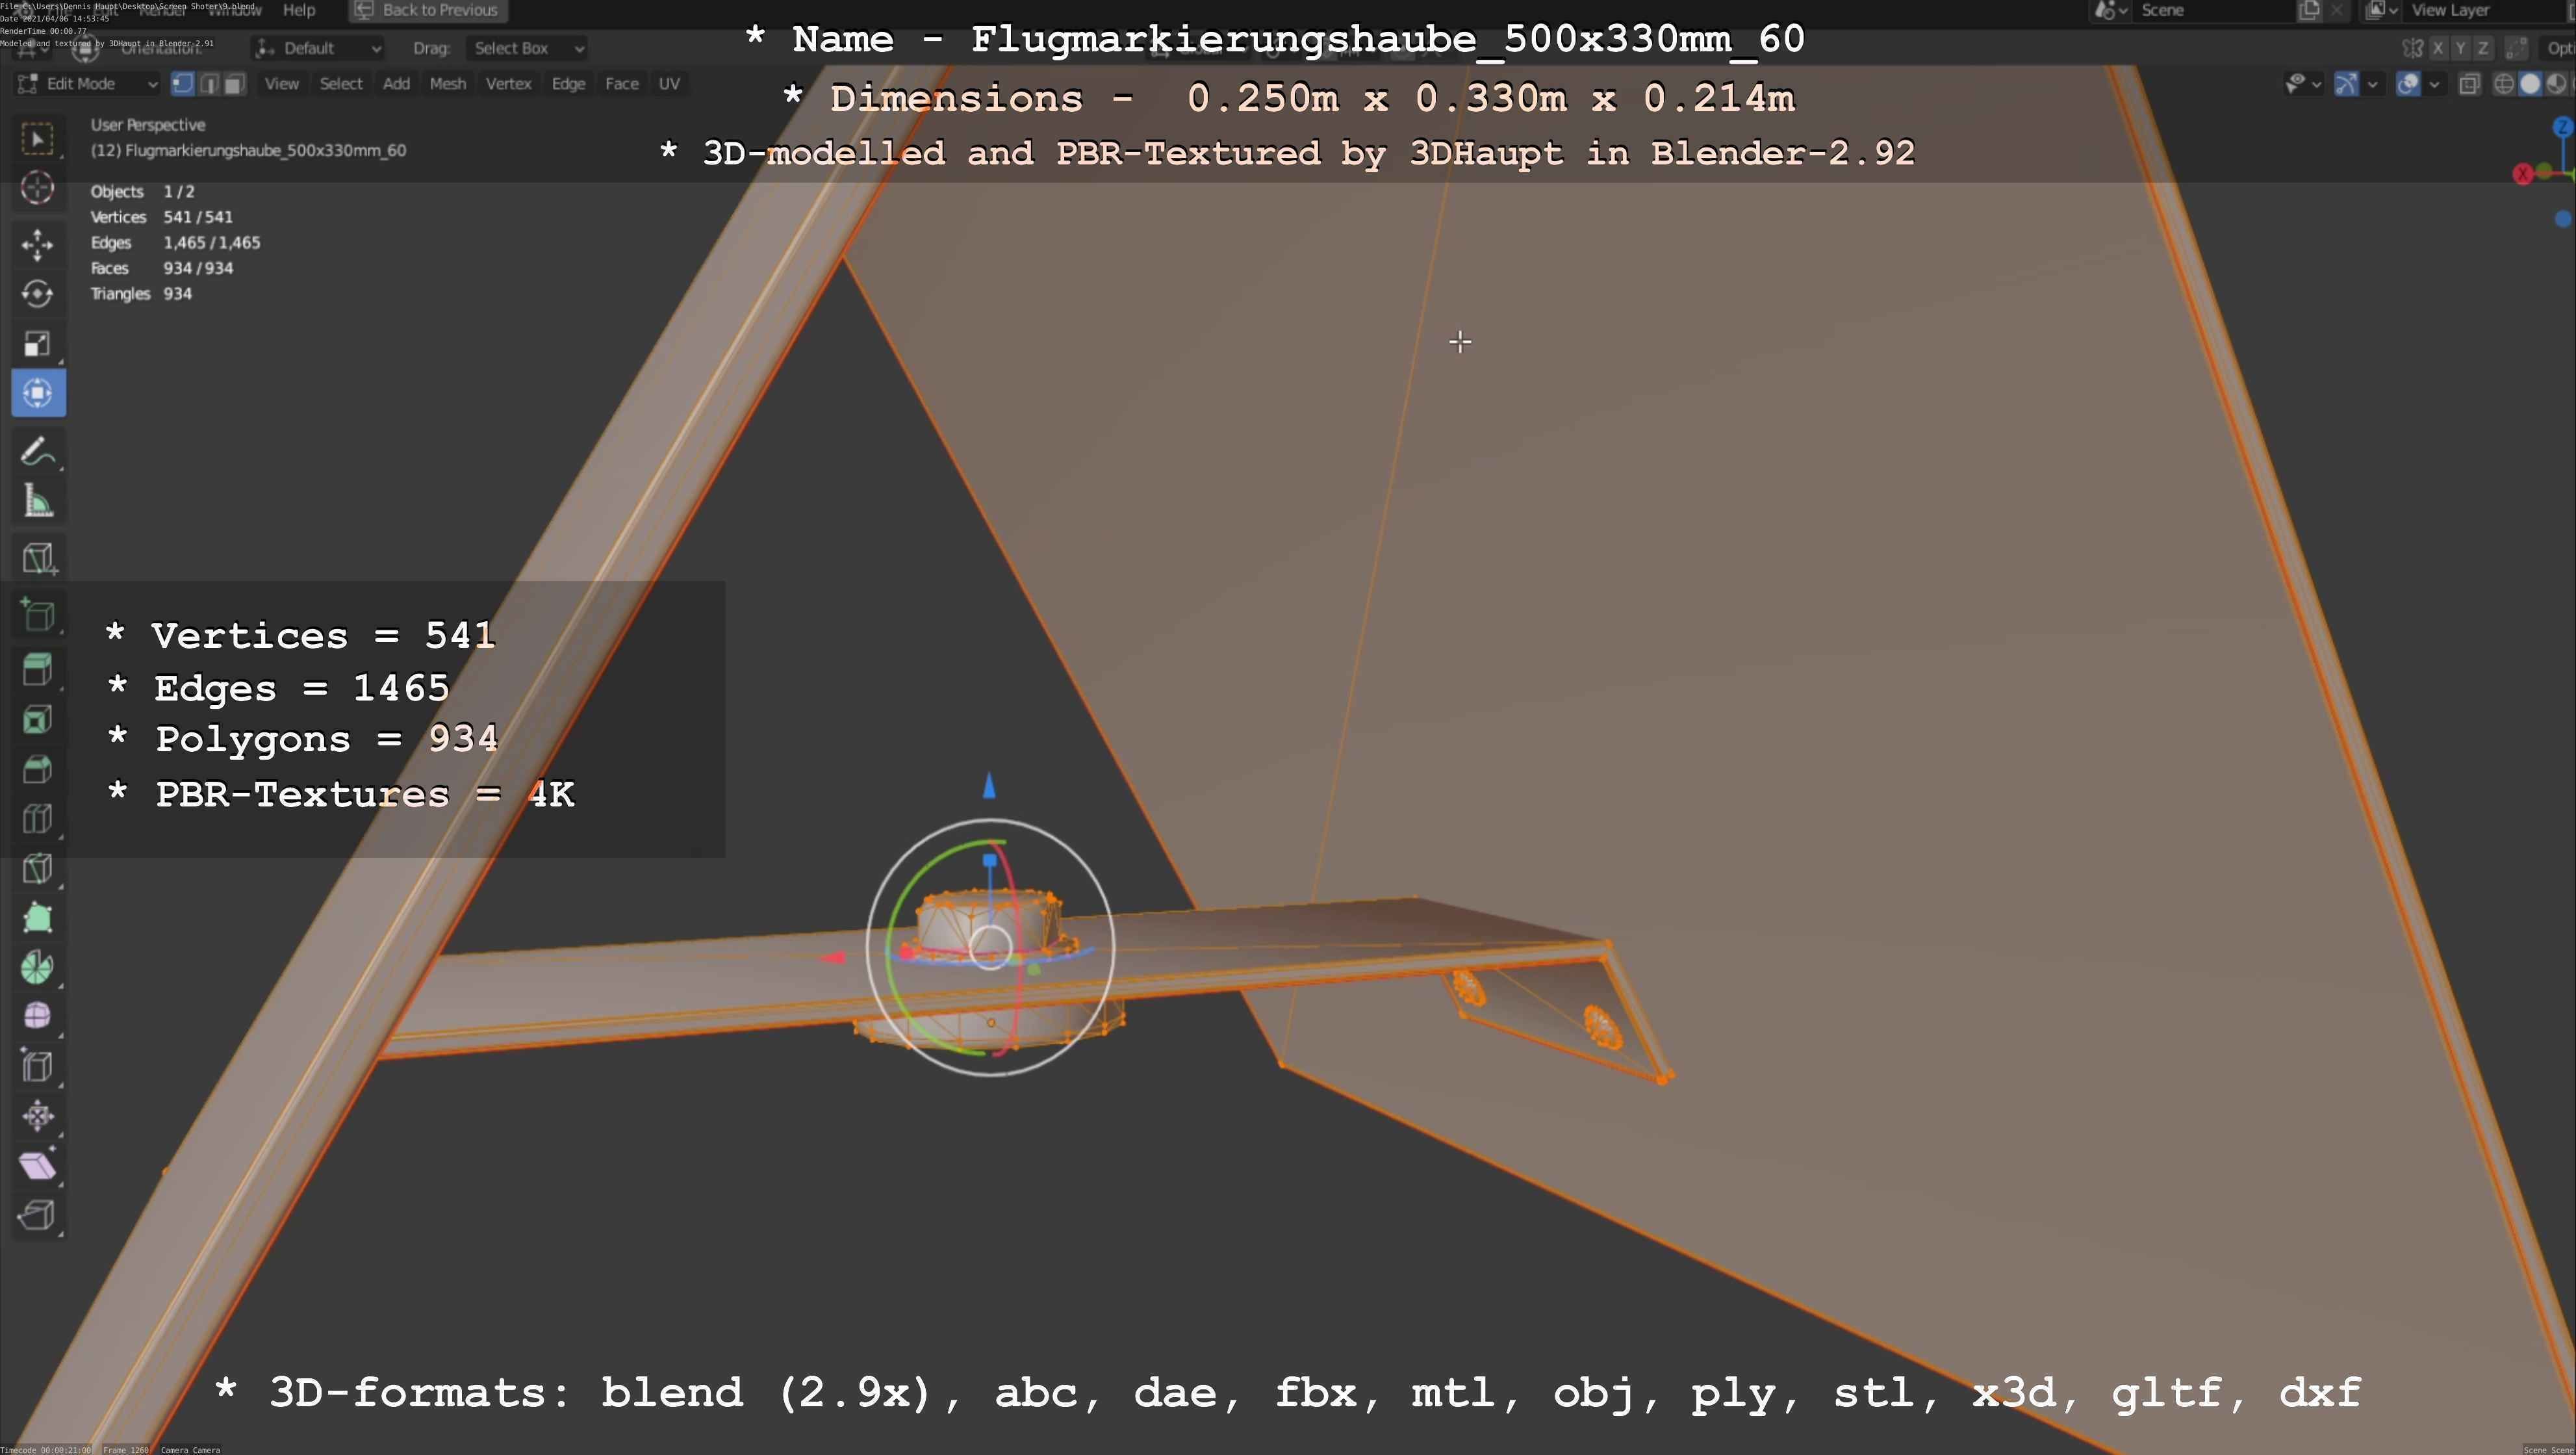Click the View Layer name field
Viewport: 2576px width, 1455px height.
2484,10
